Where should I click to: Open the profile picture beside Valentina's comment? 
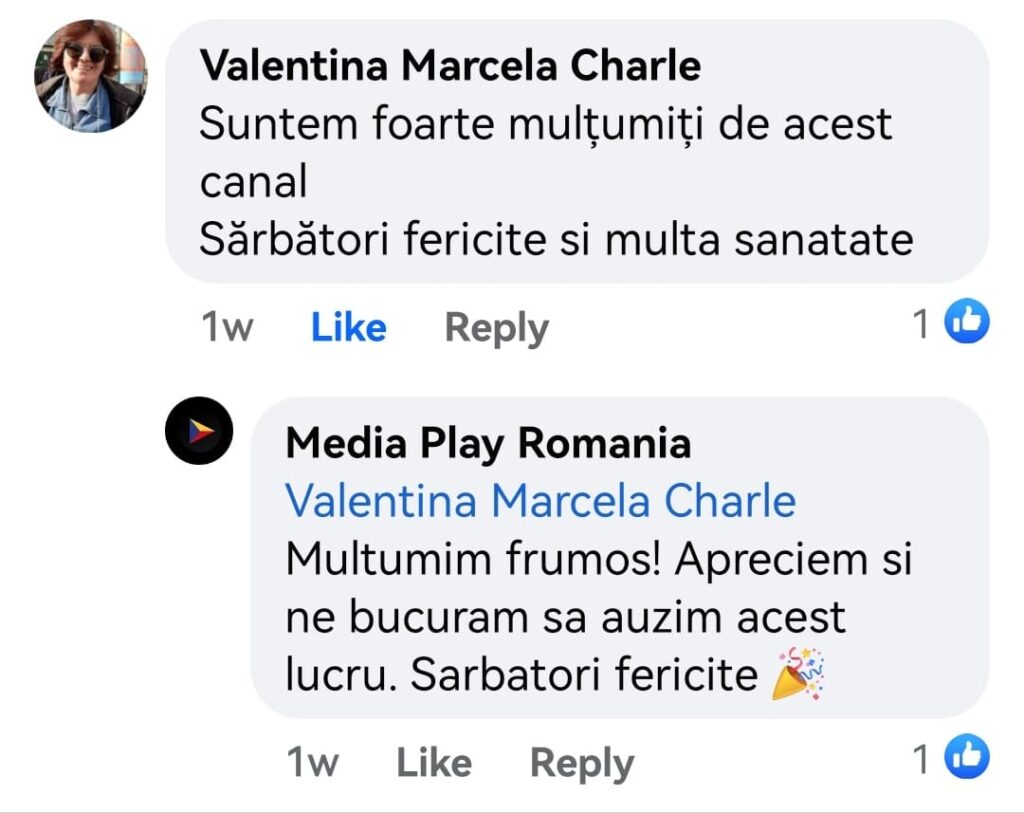click(91, 76)
